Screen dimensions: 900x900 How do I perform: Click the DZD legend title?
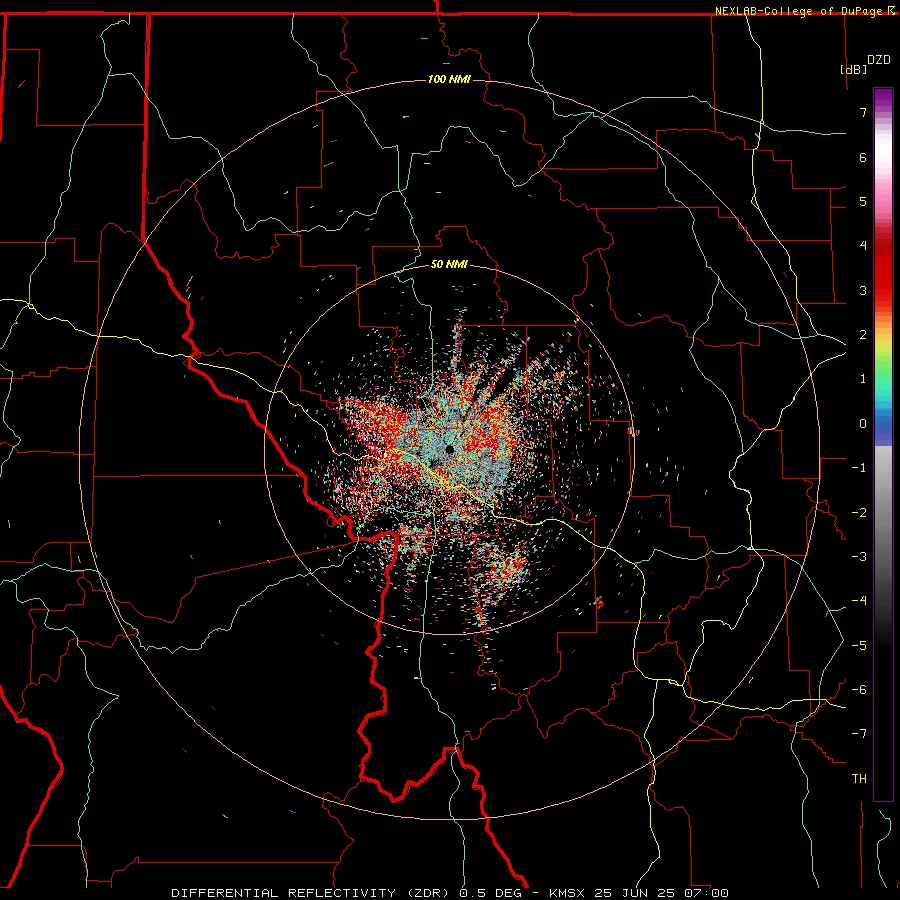click(878, 60)
